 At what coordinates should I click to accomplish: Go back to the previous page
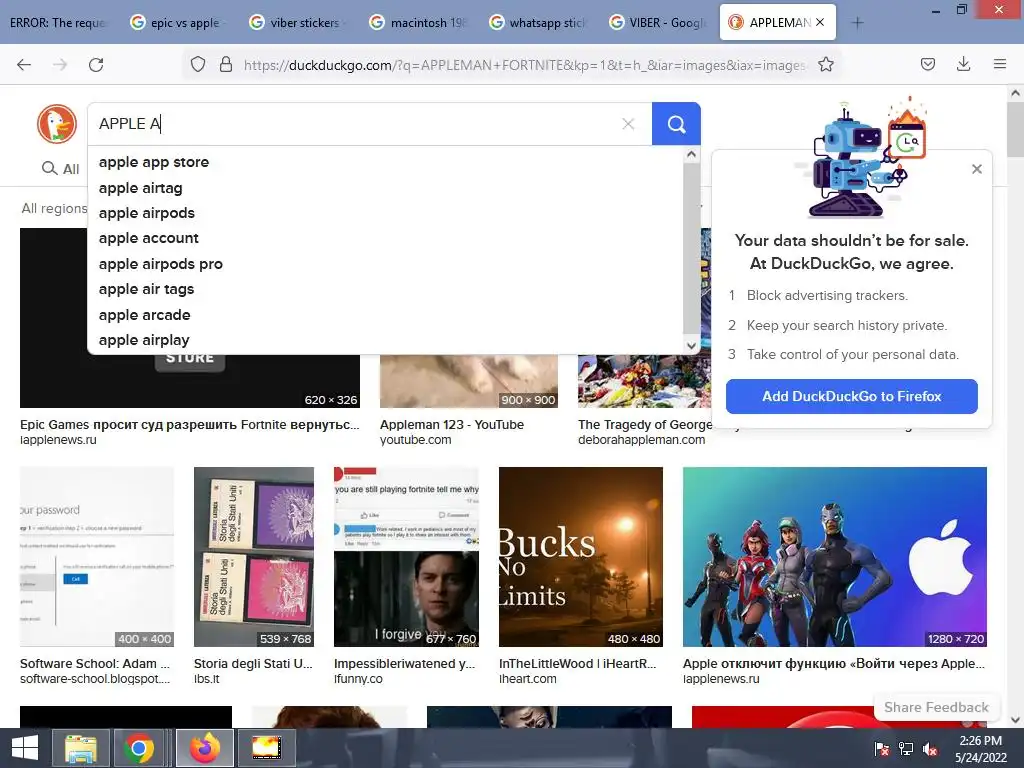pos(24,65)
